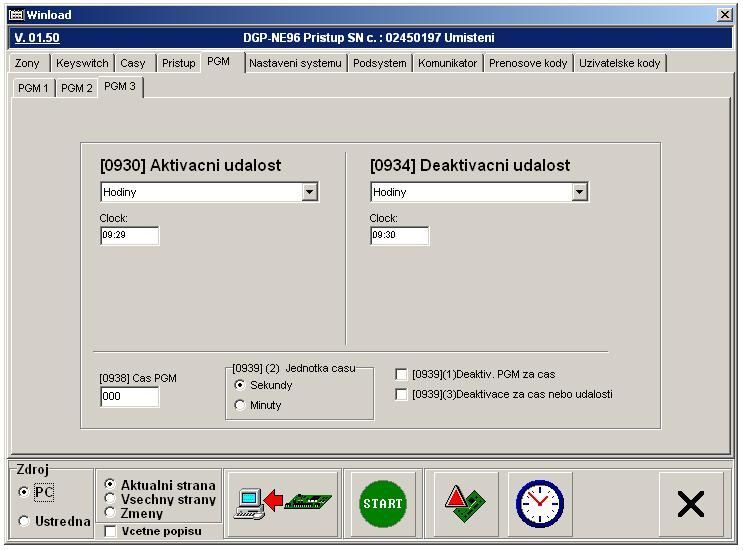743x550 pixels.
Task: Enable Deaktiv. PGM za cas checkbox
Action: coord(402,374)
